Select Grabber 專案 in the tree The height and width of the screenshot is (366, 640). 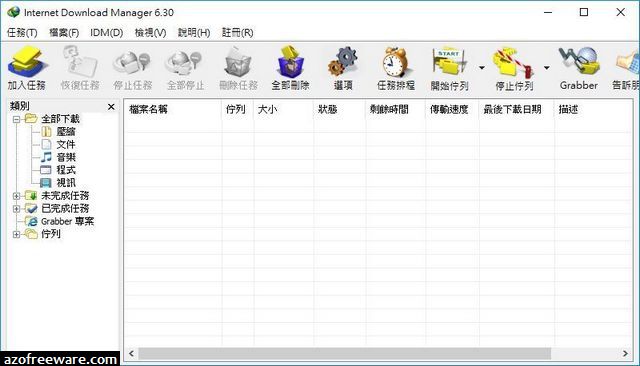pos(67,221)
